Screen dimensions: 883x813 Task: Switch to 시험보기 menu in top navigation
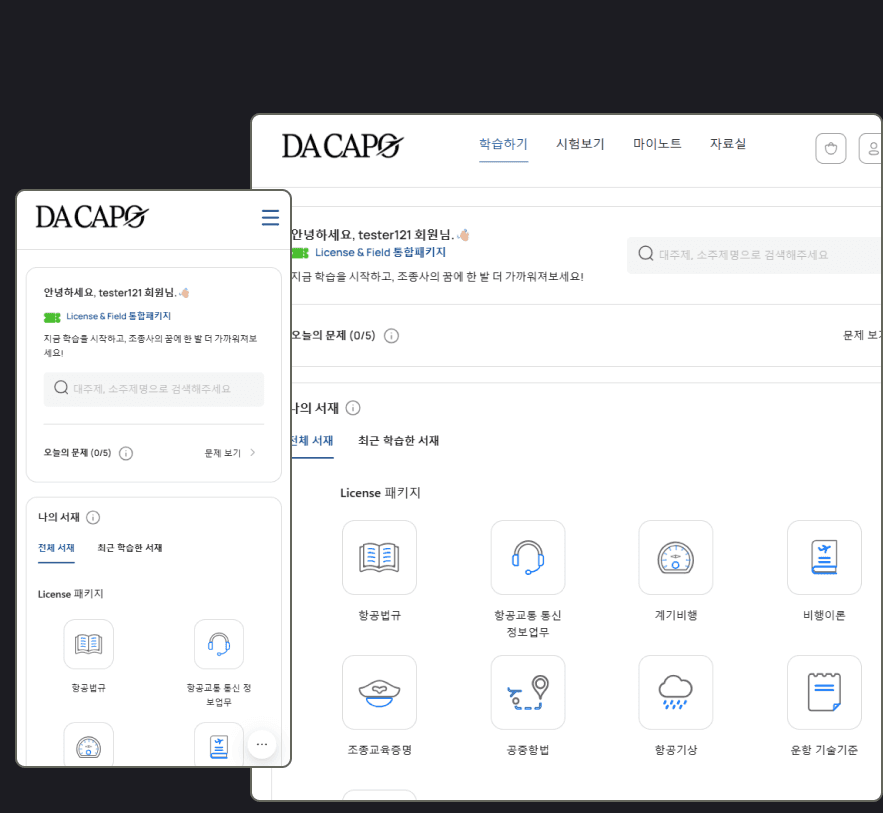(x=580, y=144)
